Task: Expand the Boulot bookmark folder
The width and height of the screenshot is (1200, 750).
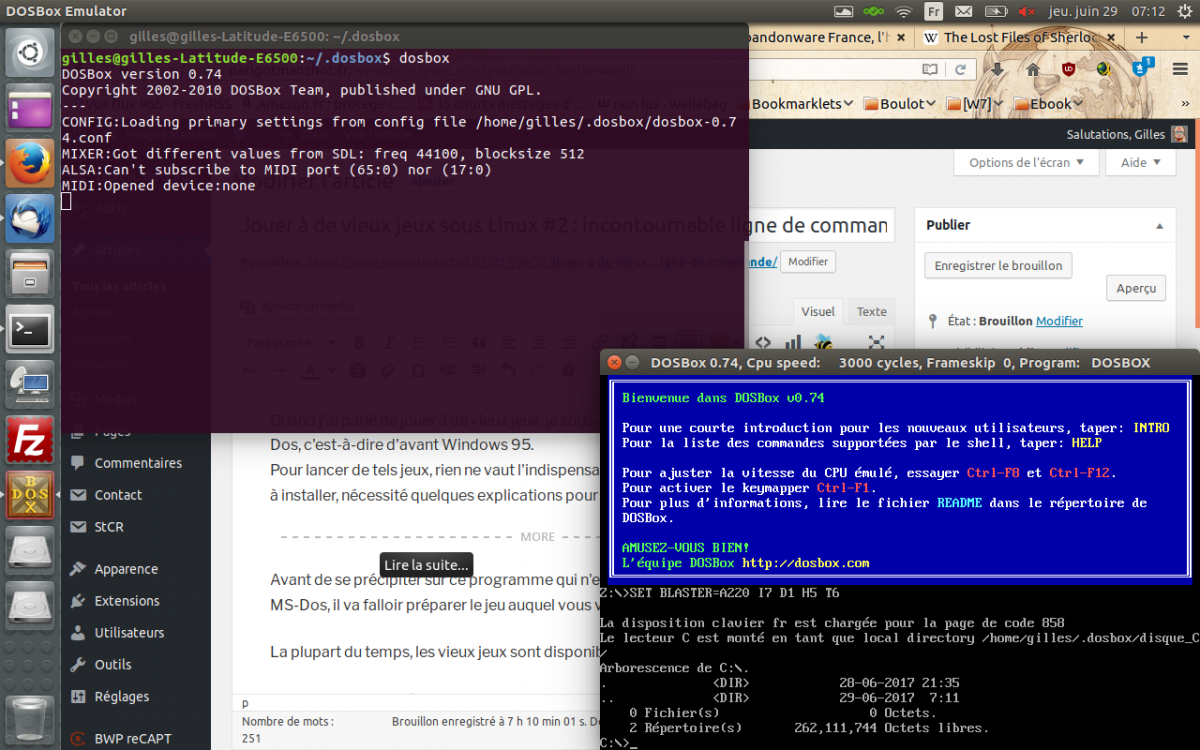Action: tap(901, 104)
